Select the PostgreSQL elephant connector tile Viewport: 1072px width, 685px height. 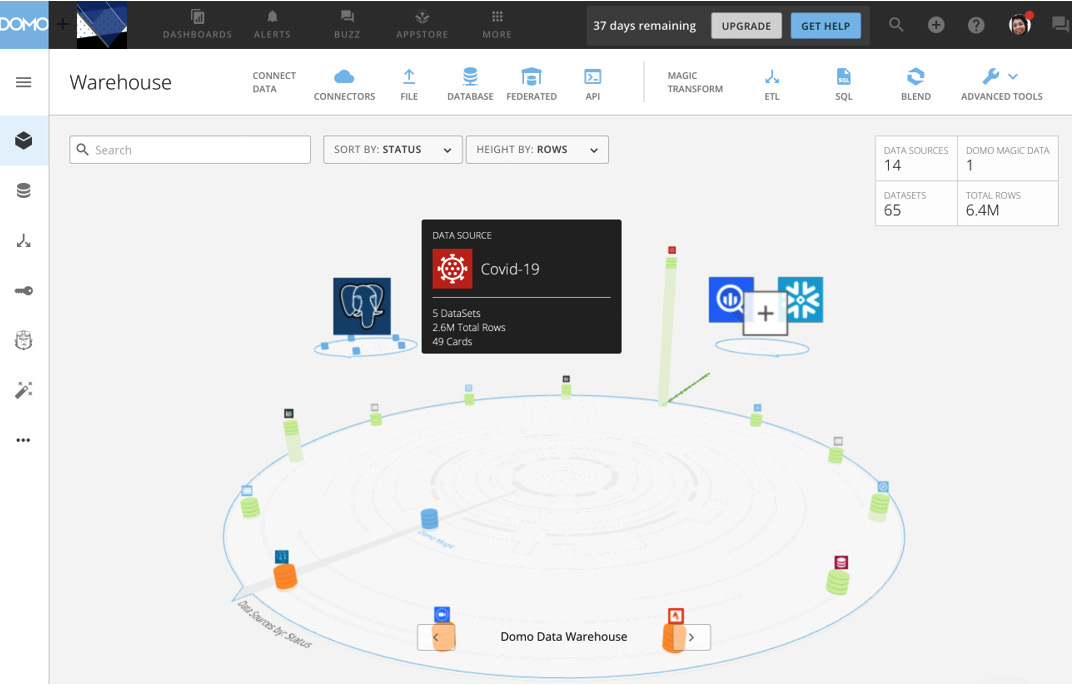[x=362, y=306]
